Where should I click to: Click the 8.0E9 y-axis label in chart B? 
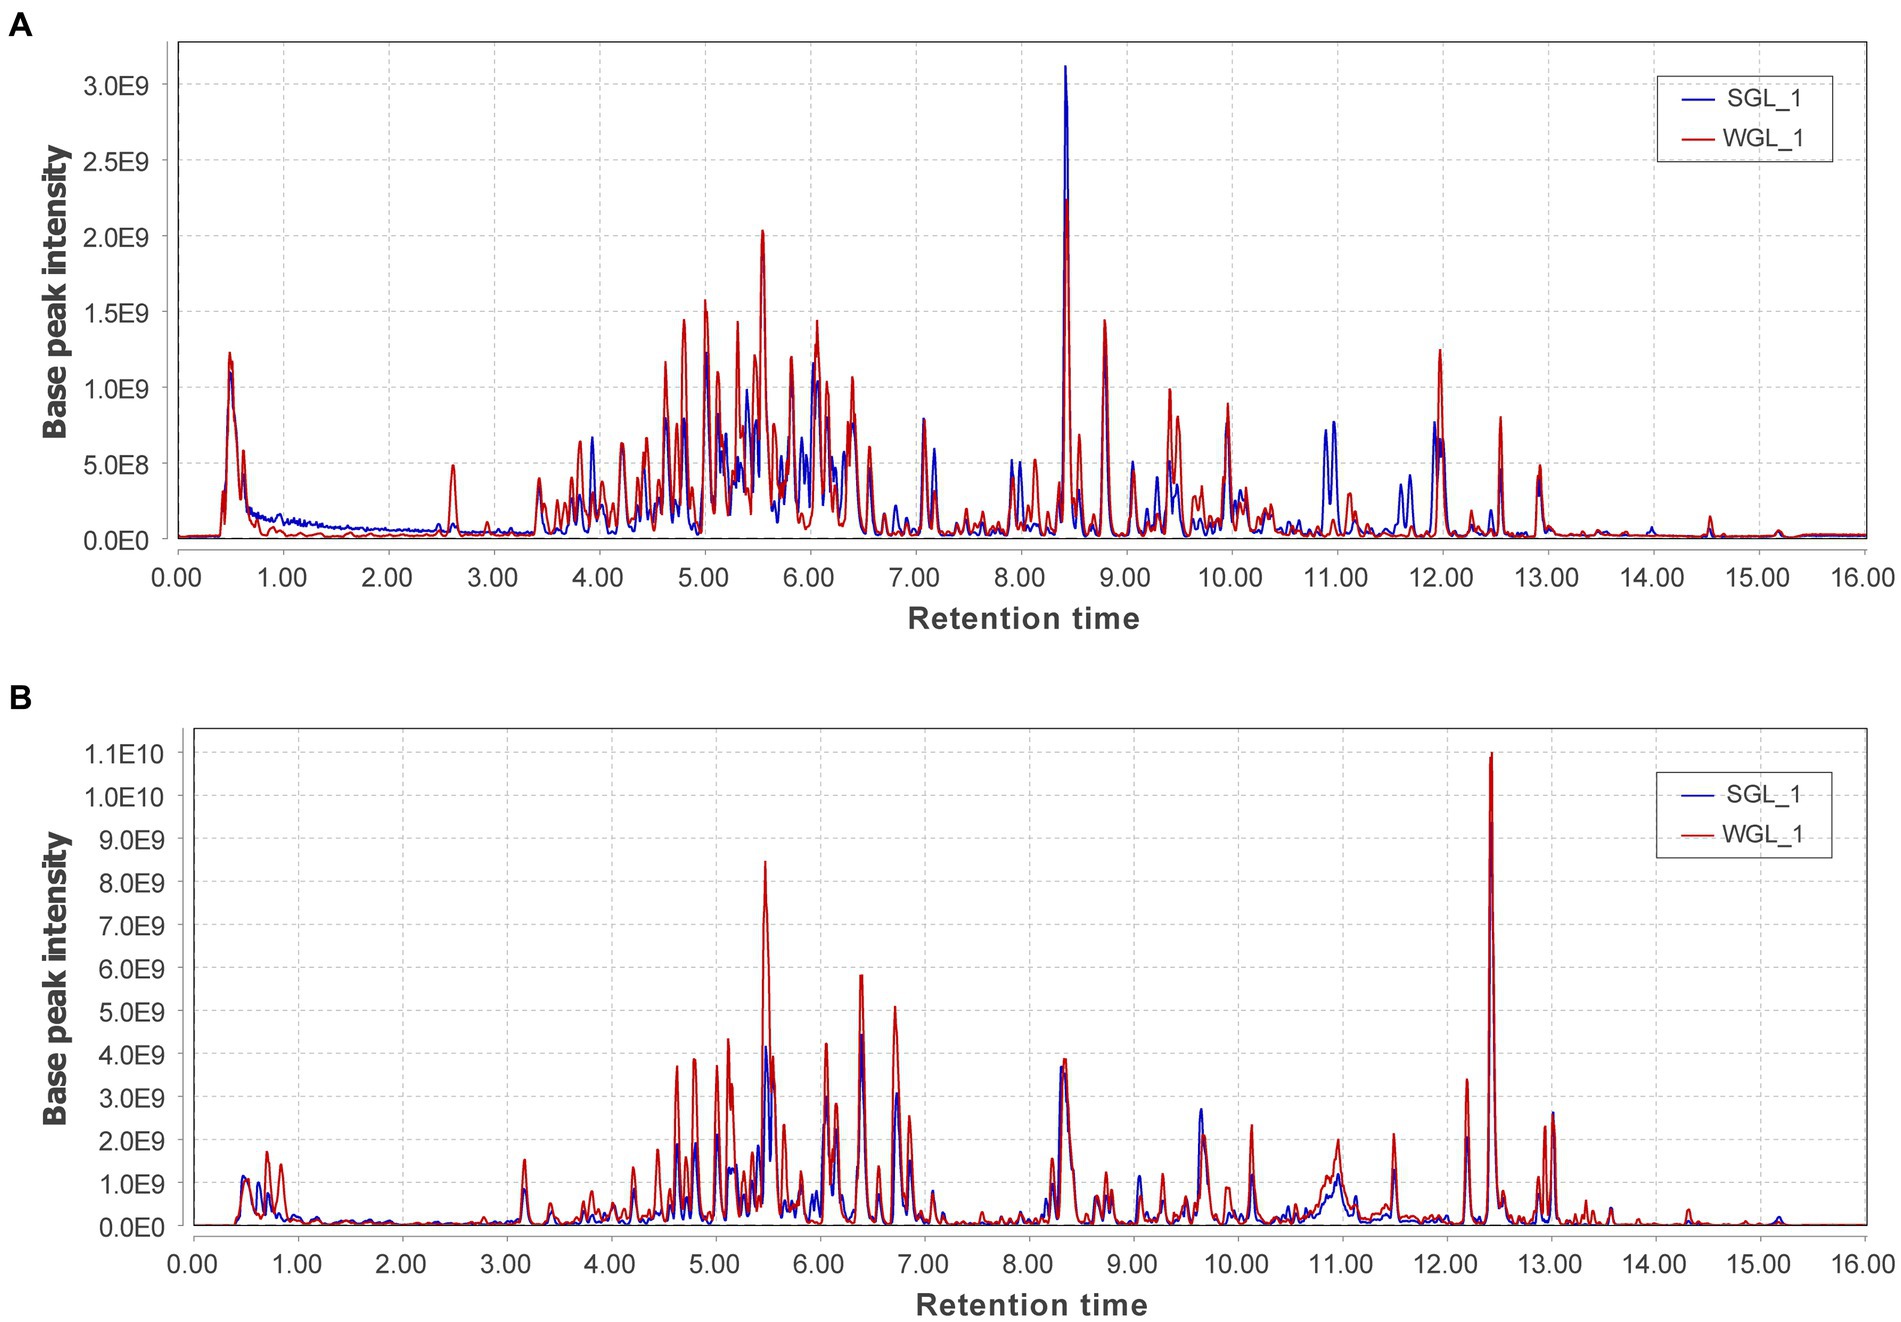tap(131, 882)
